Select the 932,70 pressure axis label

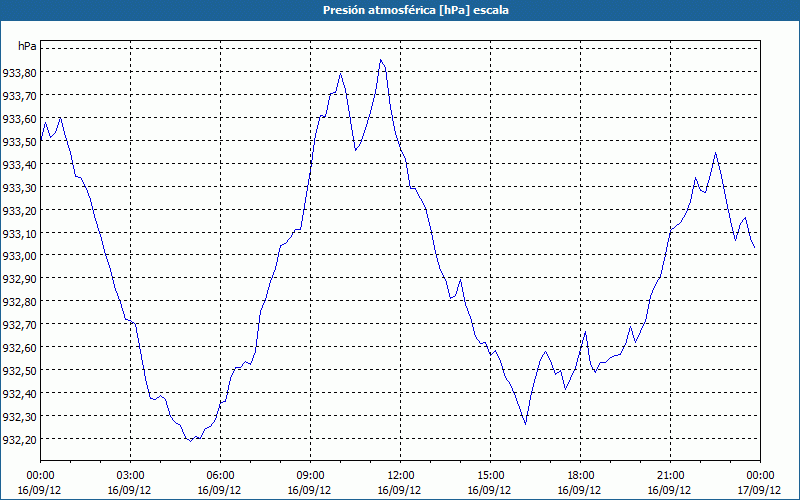click(19, 324)
